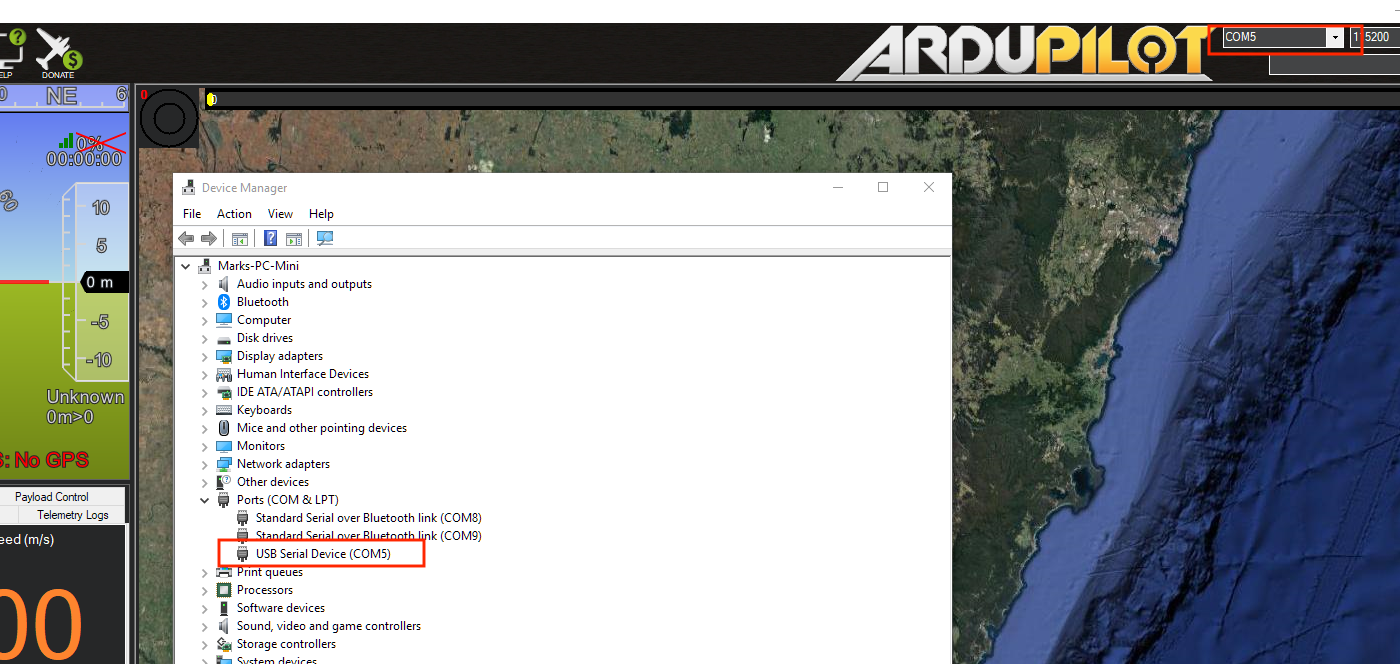Switch to the Payload Control tab

52,497
